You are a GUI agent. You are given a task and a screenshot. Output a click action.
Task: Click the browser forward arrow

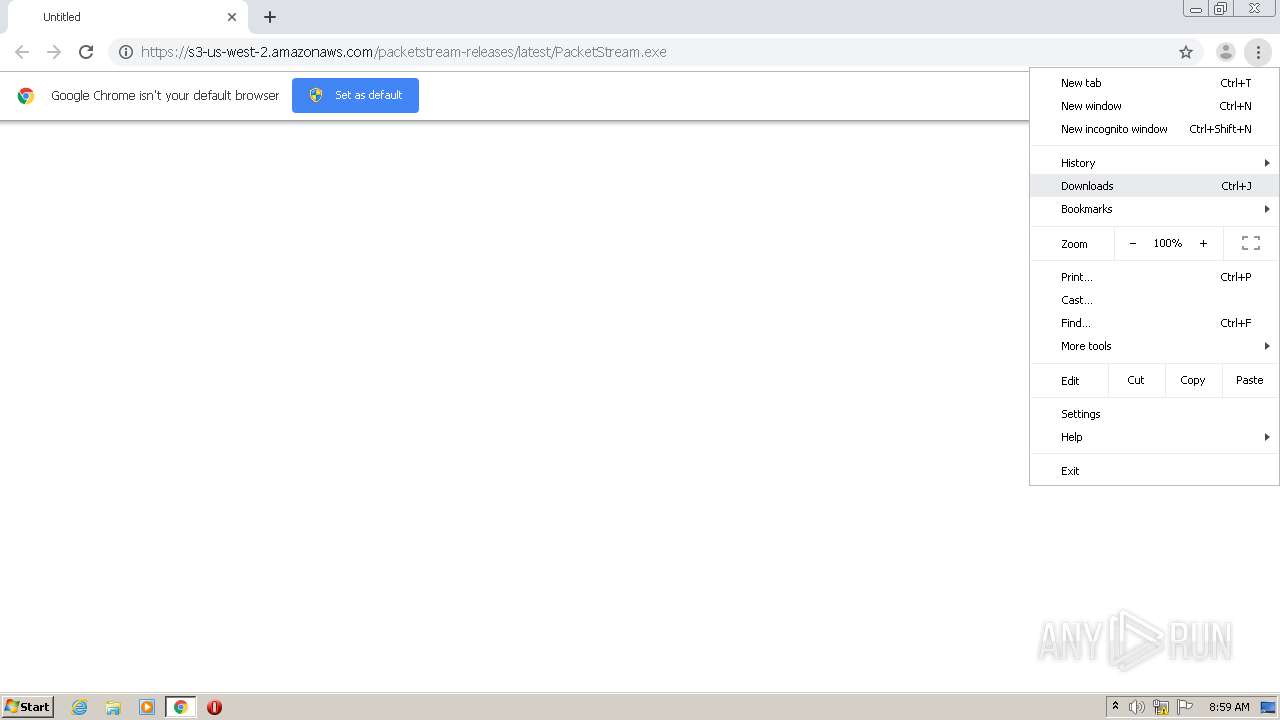pyautogui.click(x=54, y=52)
